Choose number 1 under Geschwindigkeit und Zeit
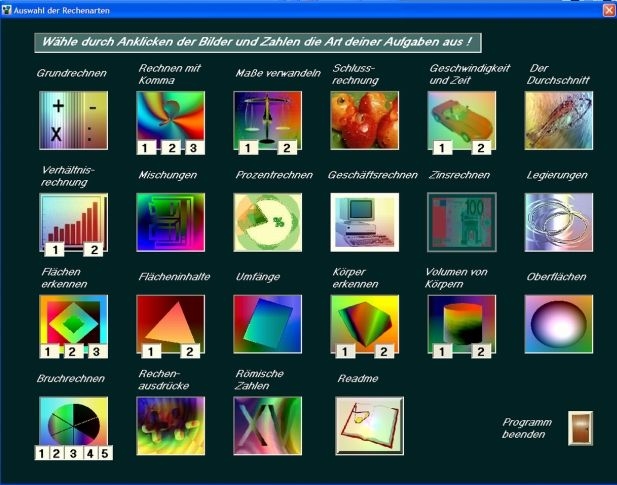The height and width of the screenshot is (485, 617). [441, 149]
